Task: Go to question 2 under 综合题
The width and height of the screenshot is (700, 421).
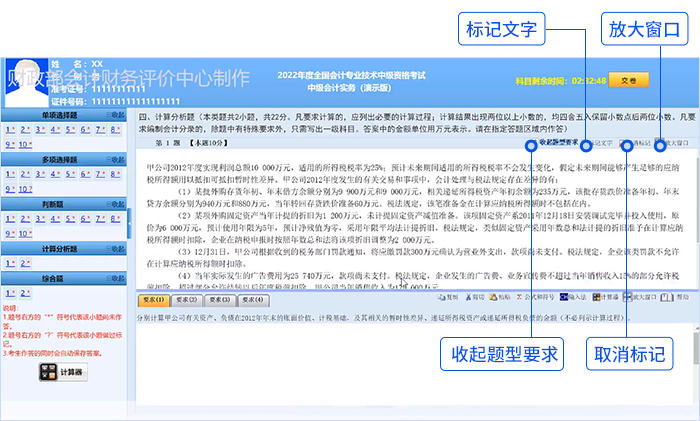Action: (22, 295)
